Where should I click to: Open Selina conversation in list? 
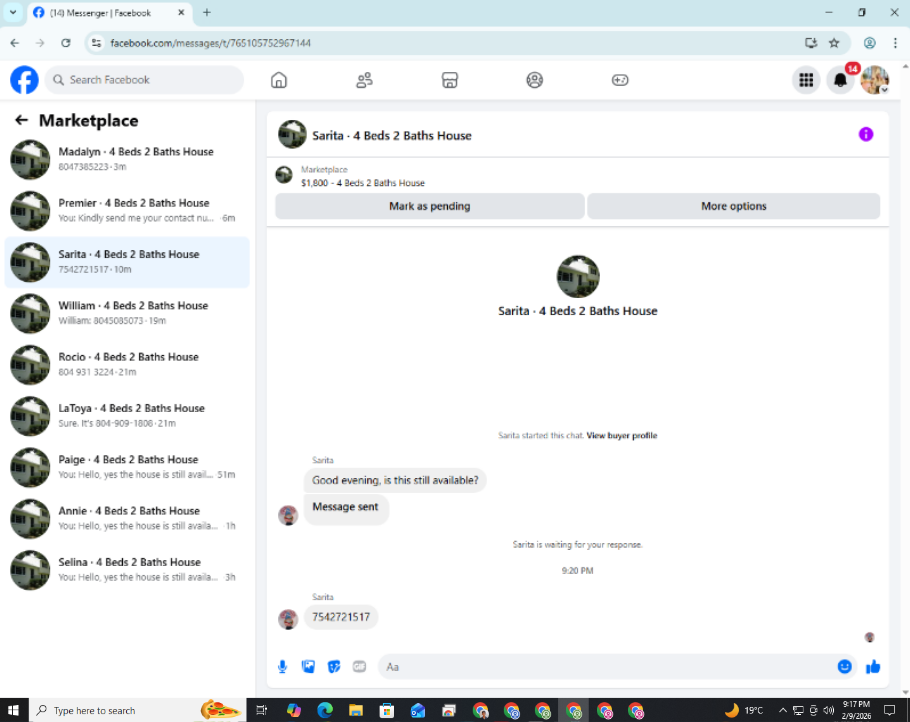coord(127,569)
